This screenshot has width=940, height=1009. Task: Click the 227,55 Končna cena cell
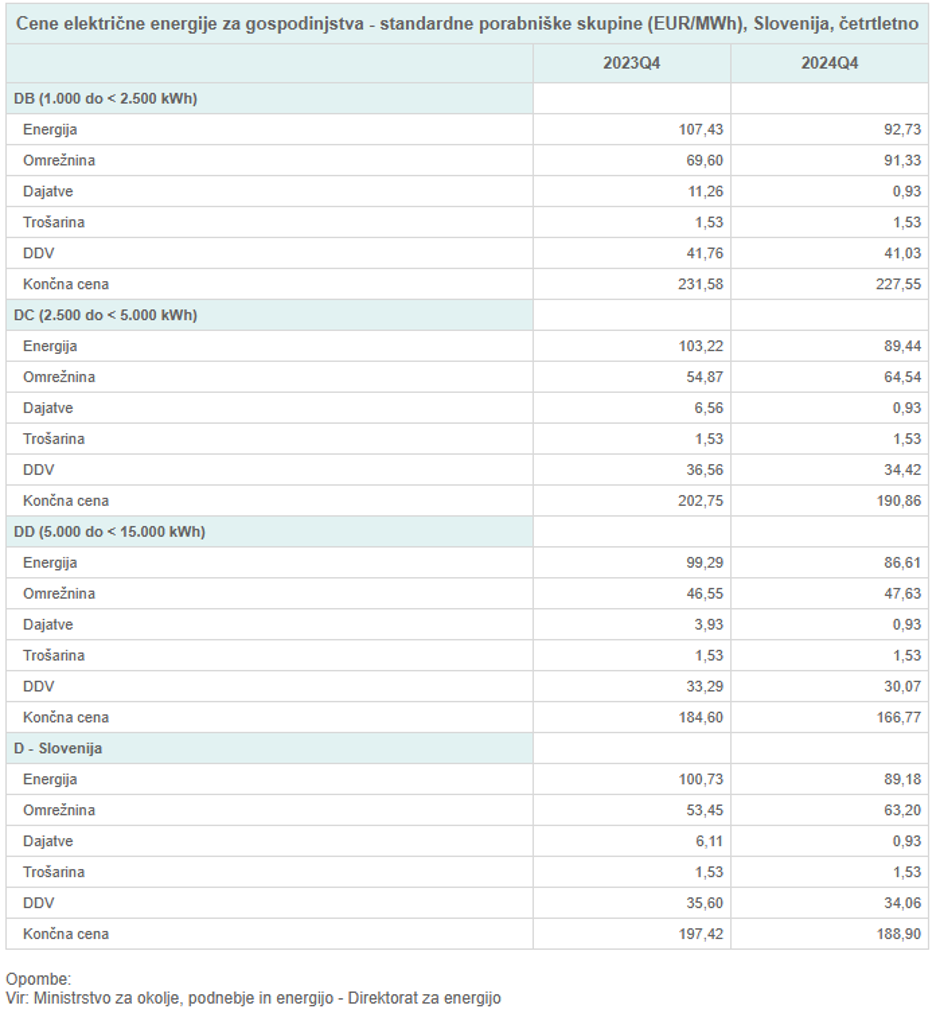pyautogui.click(x=899, y=284)
